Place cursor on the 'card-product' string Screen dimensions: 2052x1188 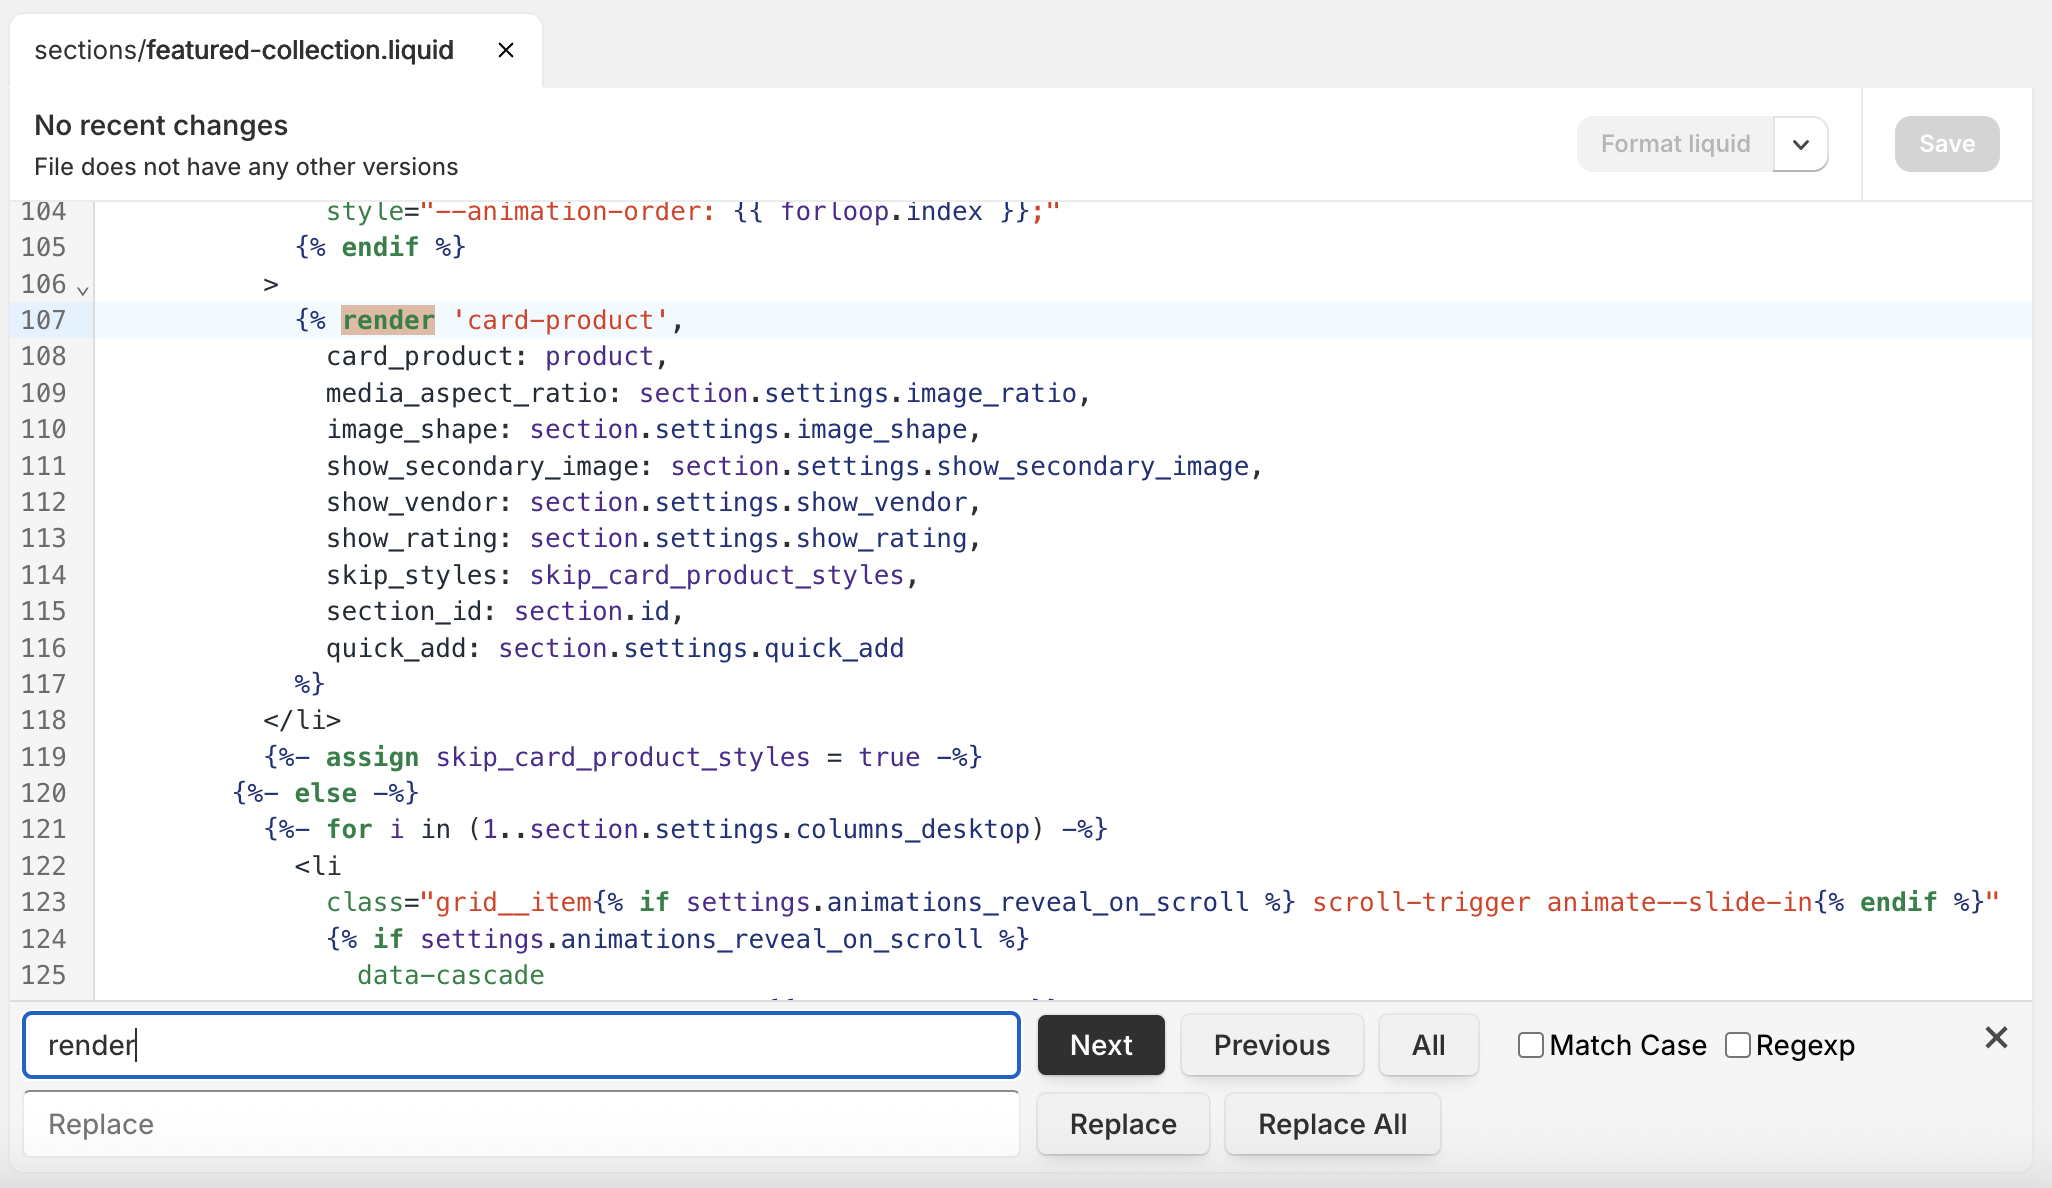click(x=560, y=320)
